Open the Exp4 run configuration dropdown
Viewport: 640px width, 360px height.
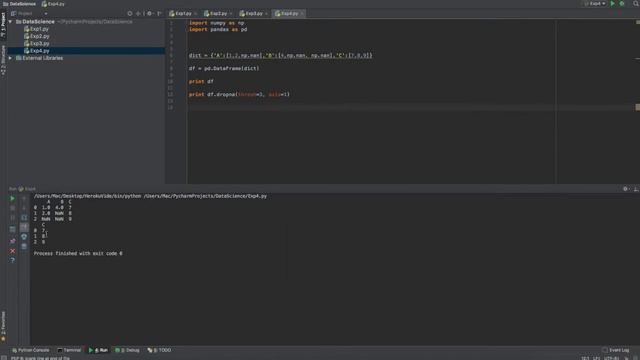click(595, 4)
